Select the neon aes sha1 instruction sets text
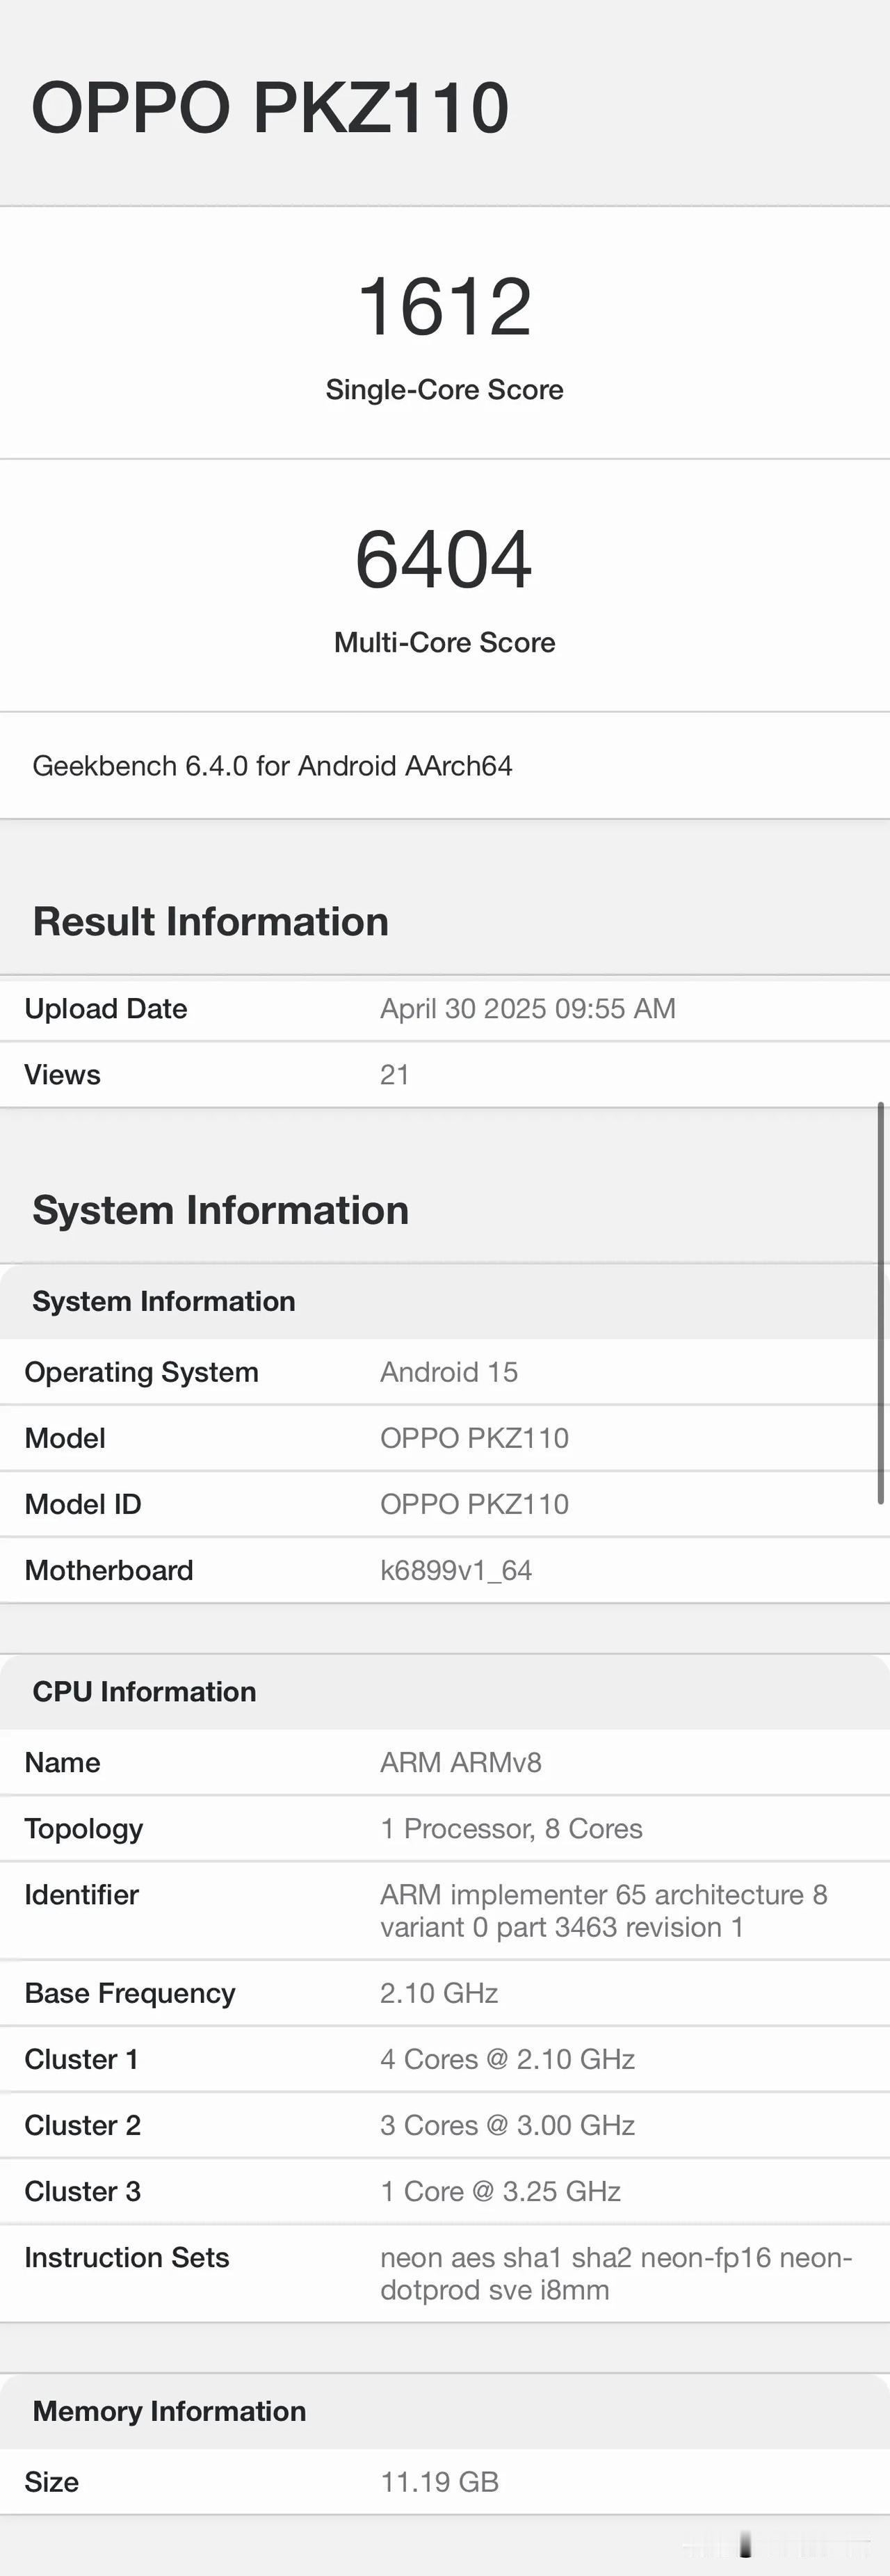This screenshot has height=2576, width=890. pos(616,2274)
